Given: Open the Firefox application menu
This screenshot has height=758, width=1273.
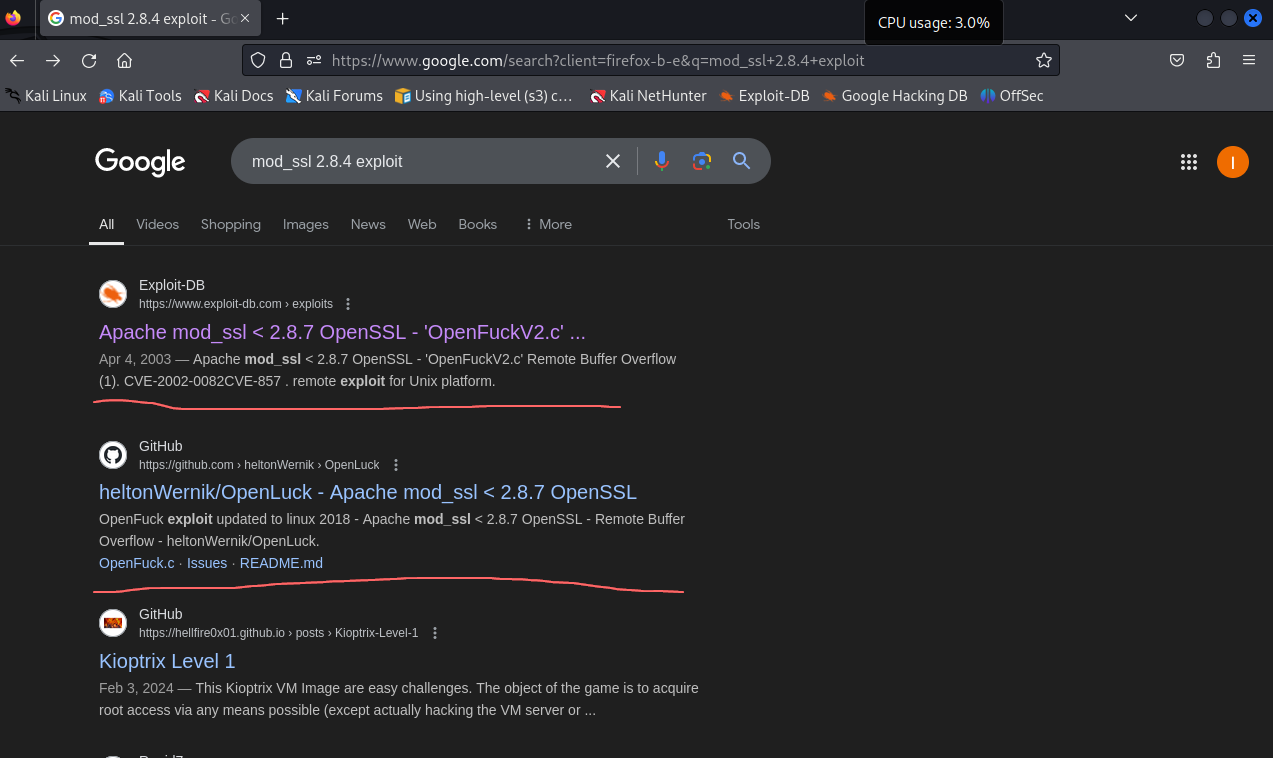Looking at the screenshot, I should (x=1249, y=60).
